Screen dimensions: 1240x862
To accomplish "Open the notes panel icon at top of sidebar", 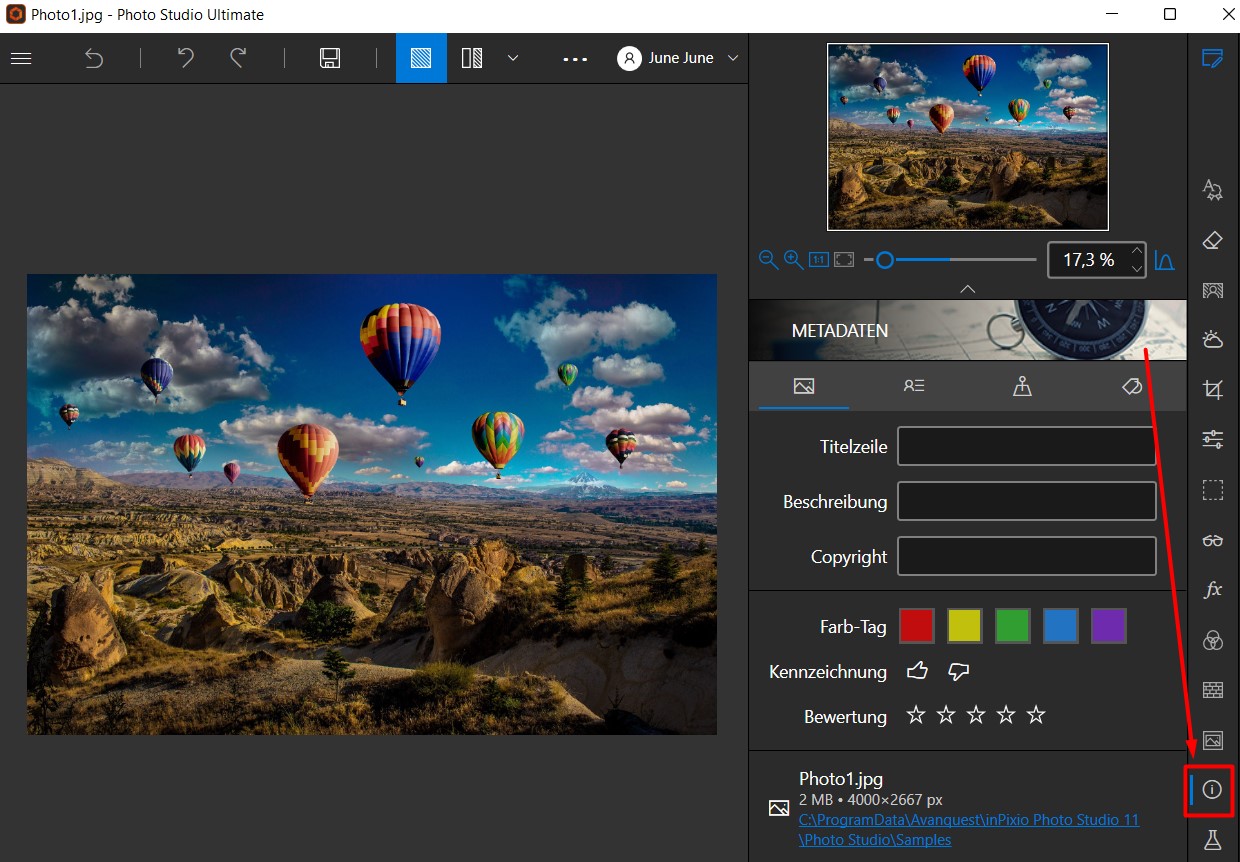I will coord(1213,57).
